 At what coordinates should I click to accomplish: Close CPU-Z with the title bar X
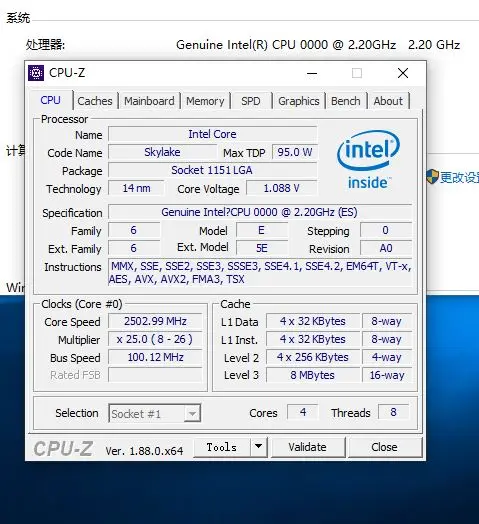pos(403,73)
